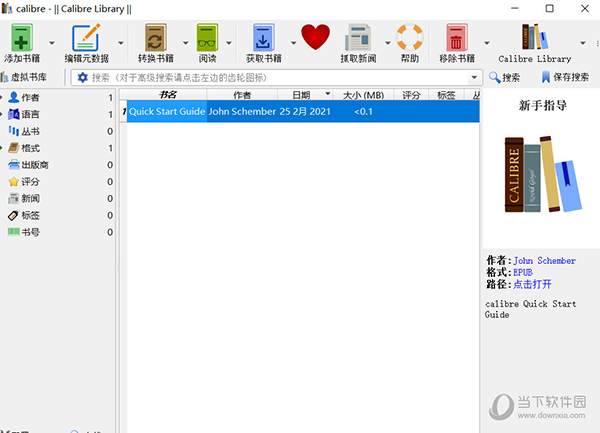Click Save search (保存搜索) bookmark button

(565, 78)
